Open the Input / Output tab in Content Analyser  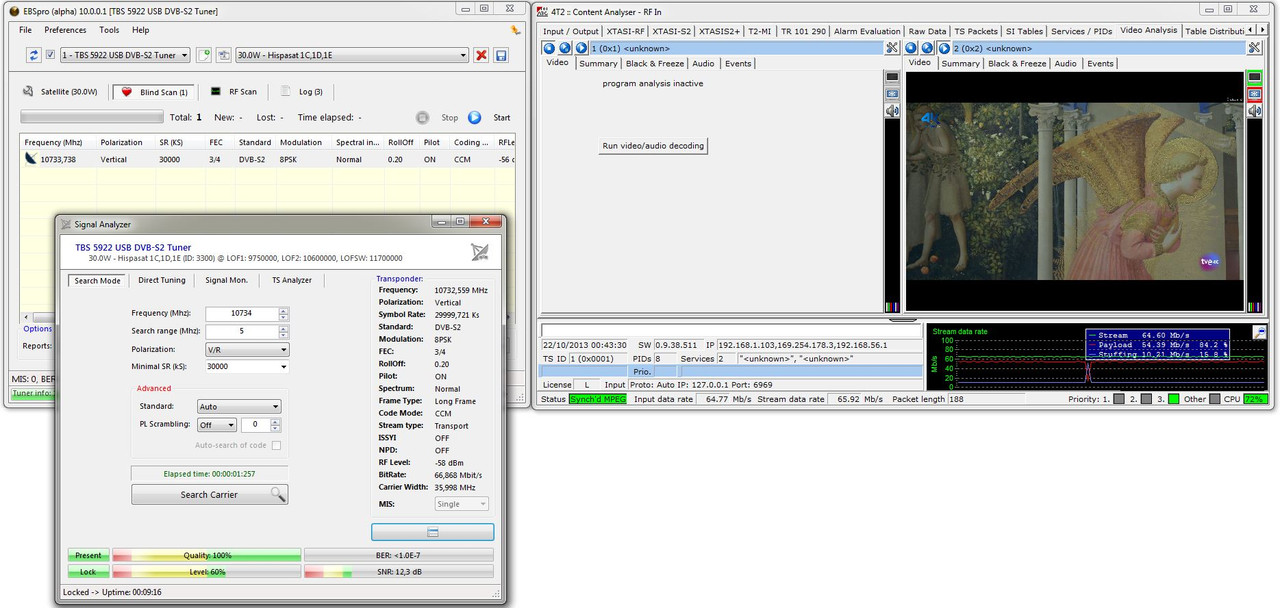570,31
